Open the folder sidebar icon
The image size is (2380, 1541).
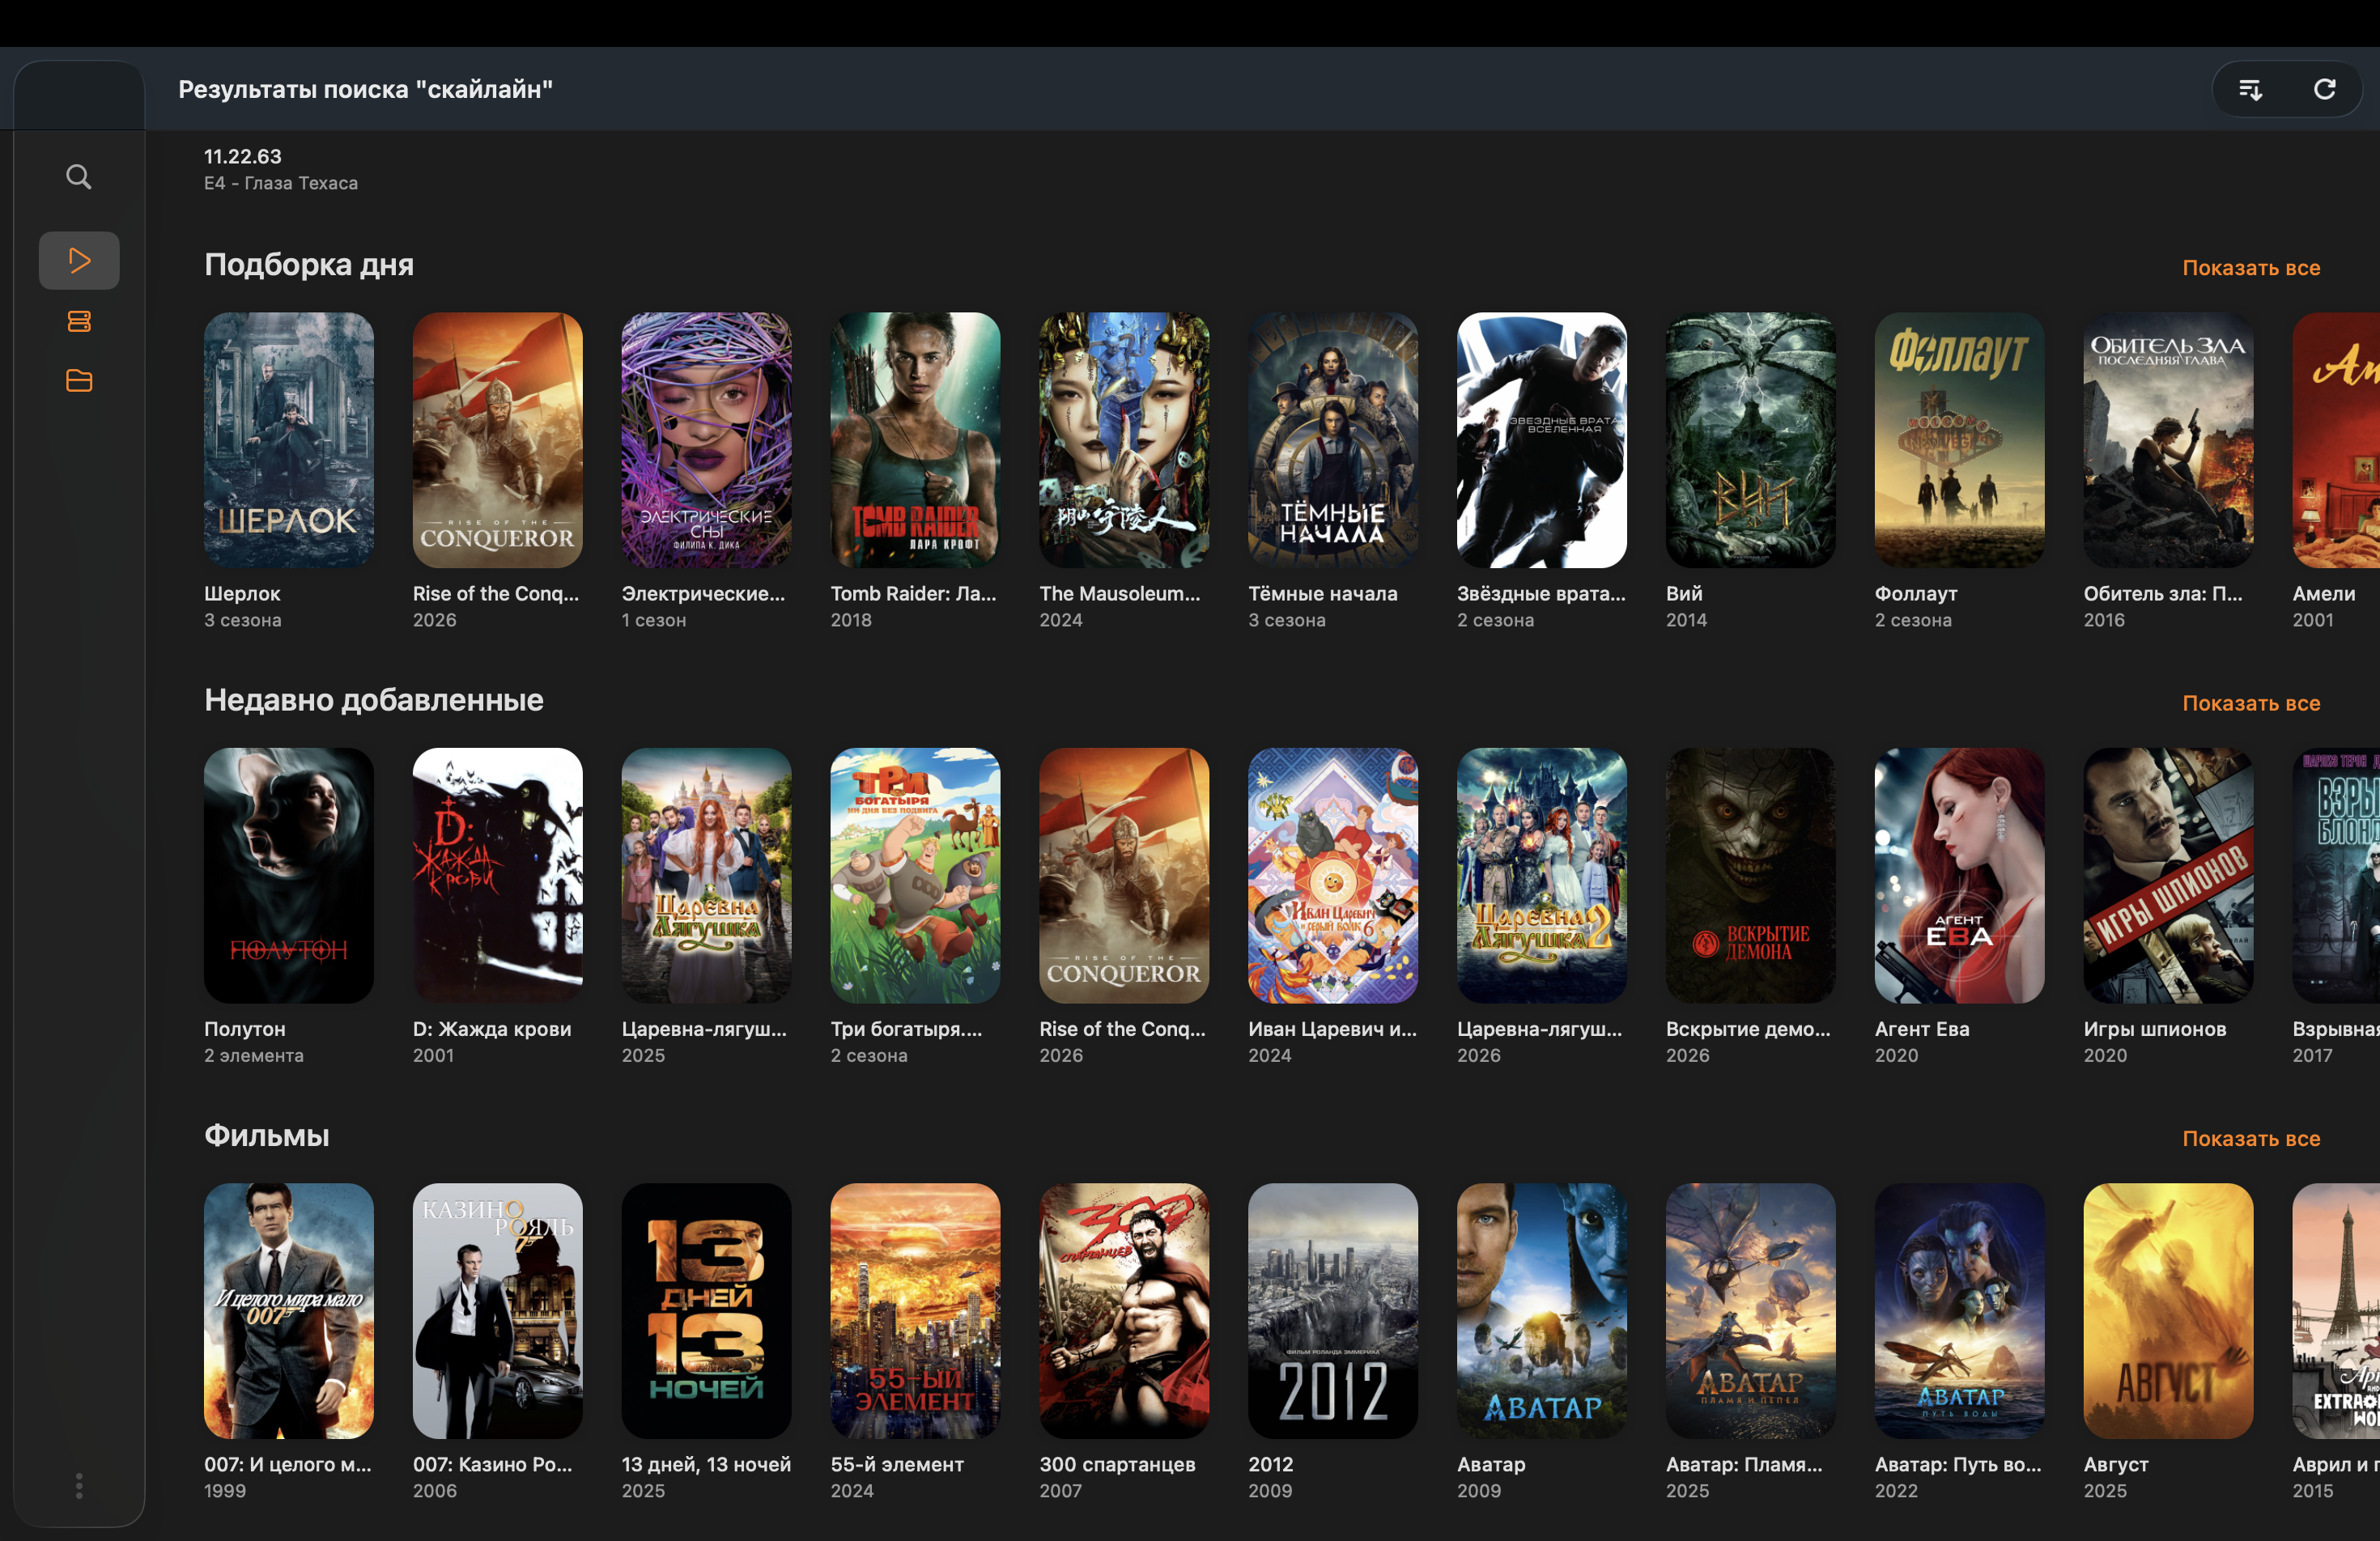(79, 380)
